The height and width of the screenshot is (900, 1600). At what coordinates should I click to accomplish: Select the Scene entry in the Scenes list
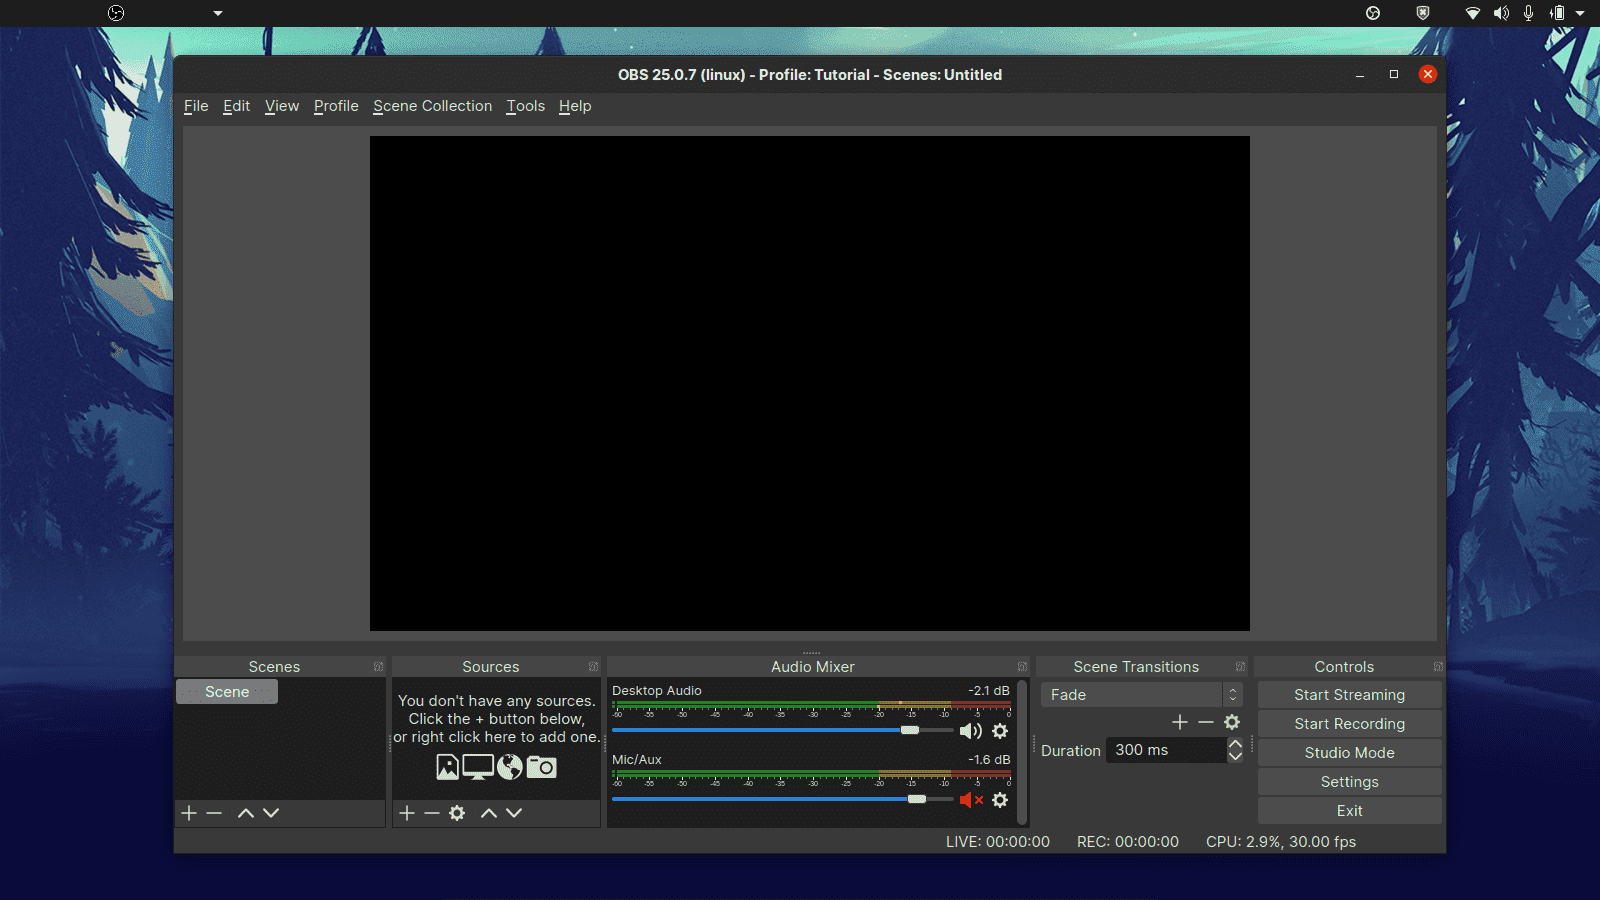(x=227, y=691)
